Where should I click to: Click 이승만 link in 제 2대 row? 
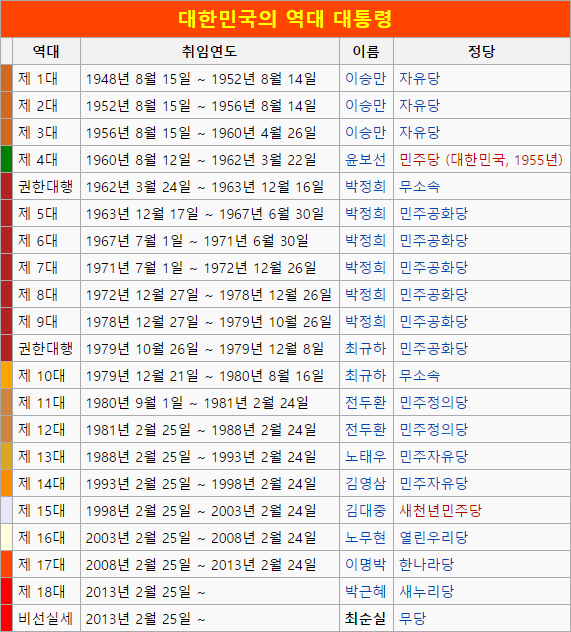click(x=365, y=105)
